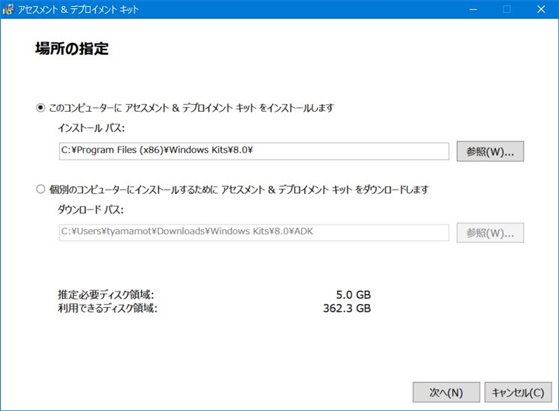The width and height of the screenshot is (559, 411).
Task: Click the install path text field
Action: click(x=254, y=151)
